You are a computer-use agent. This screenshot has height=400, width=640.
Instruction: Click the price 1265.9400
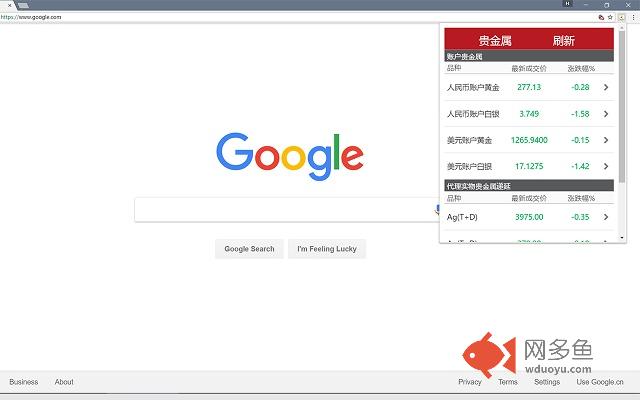coord(529,140)
